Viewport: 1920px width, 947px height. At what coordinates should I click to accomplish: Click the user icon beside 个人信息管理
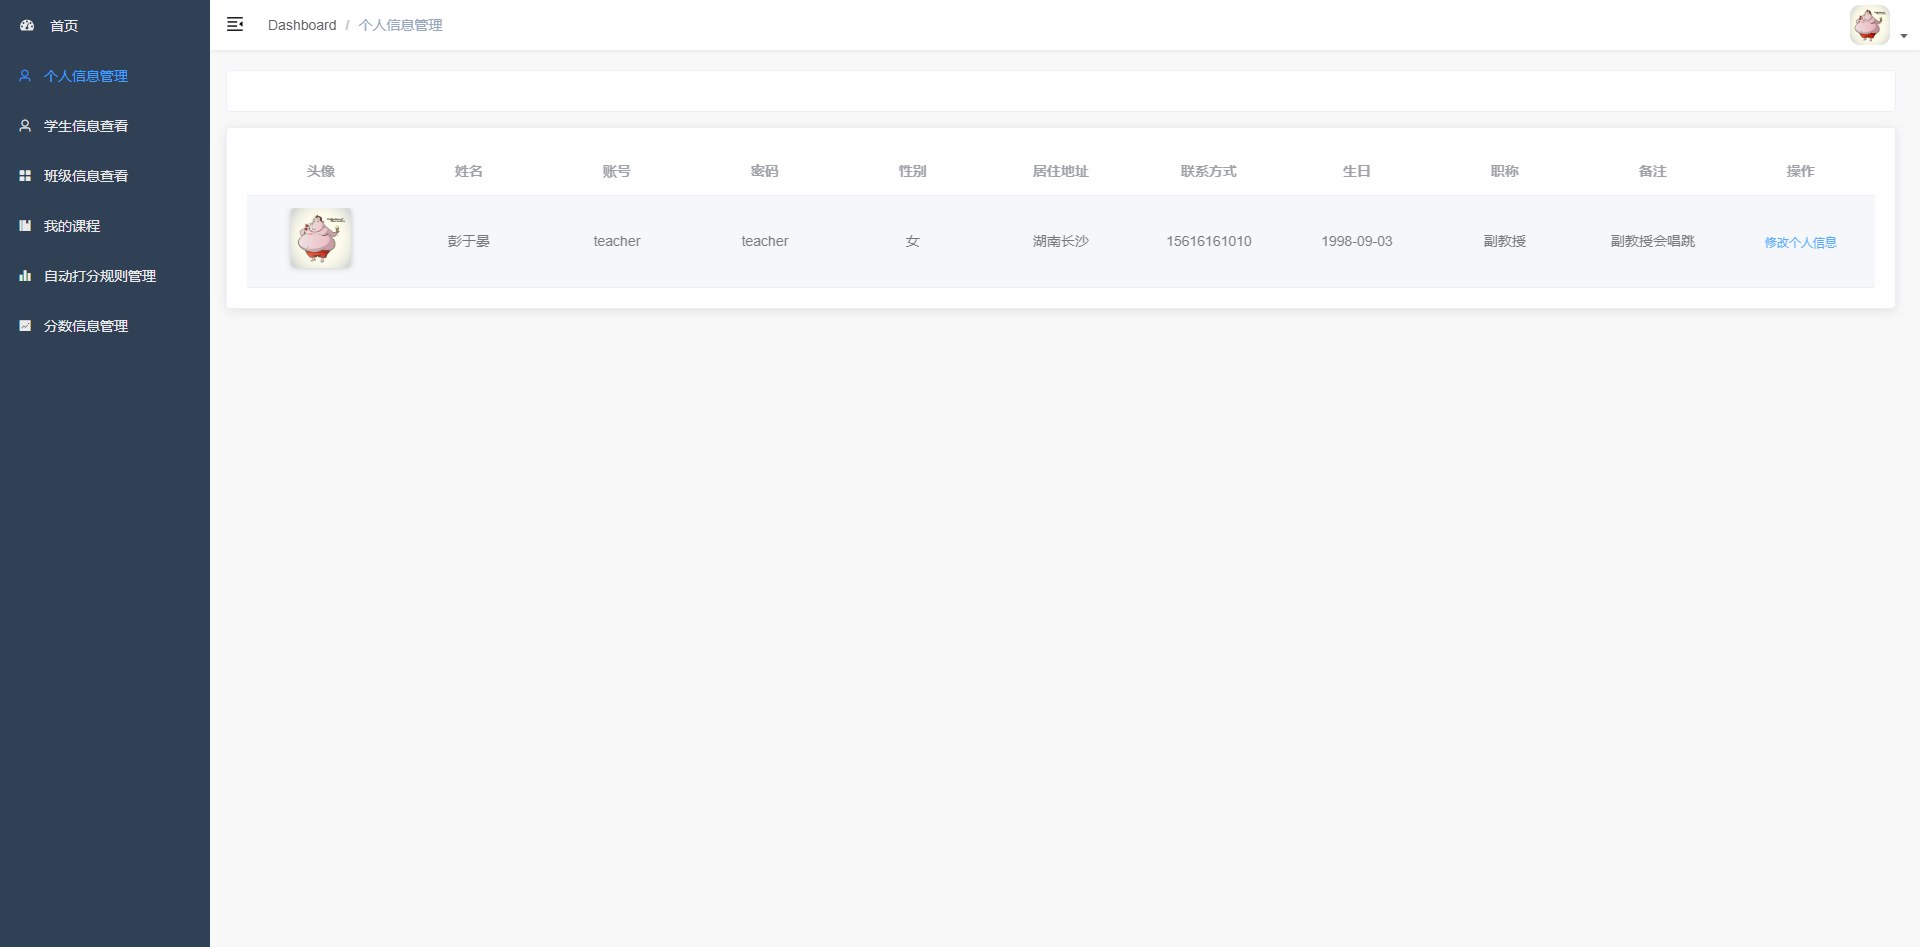click(25, 76)
